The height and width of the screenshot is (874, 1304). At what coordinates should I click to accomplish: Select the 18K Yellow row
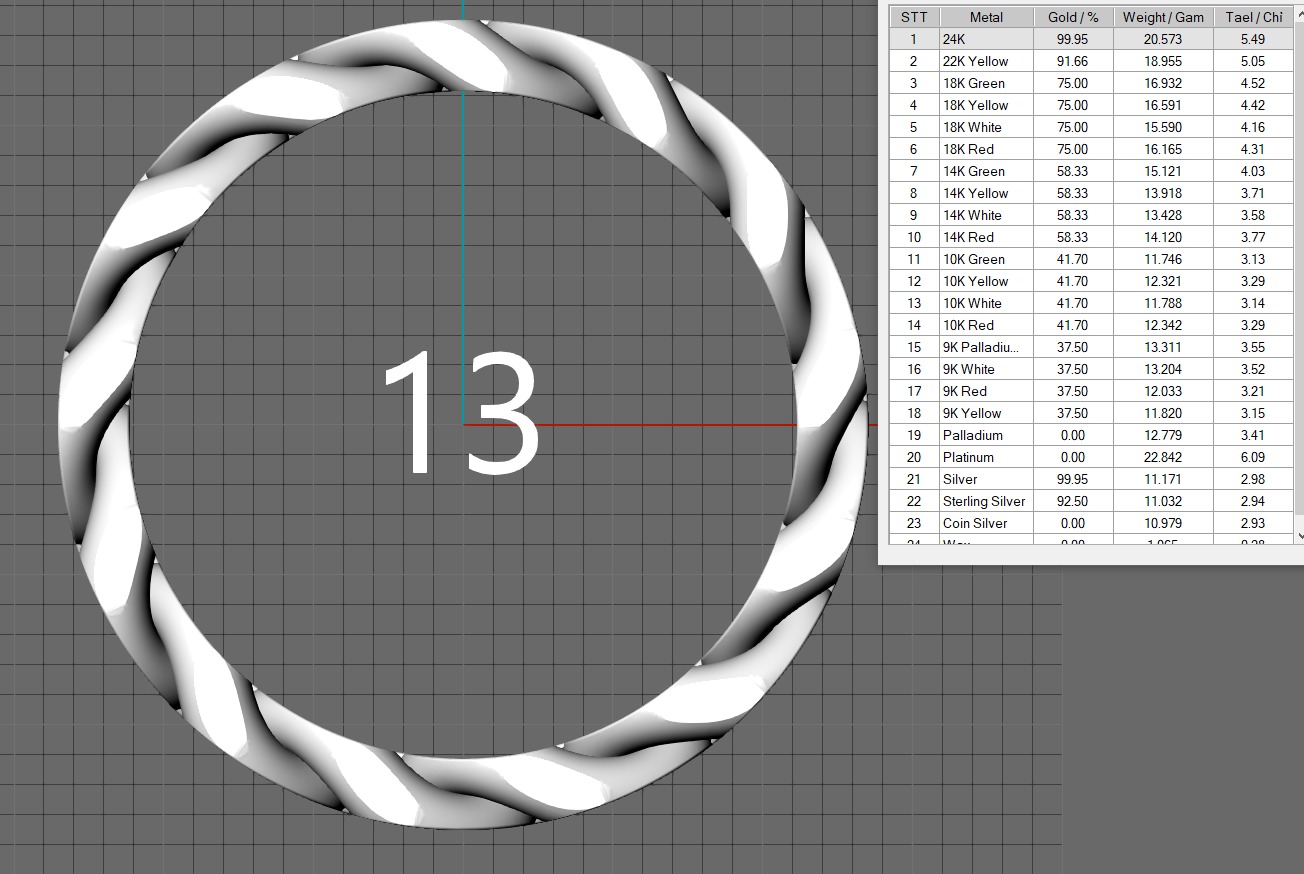click(1092, 105)
